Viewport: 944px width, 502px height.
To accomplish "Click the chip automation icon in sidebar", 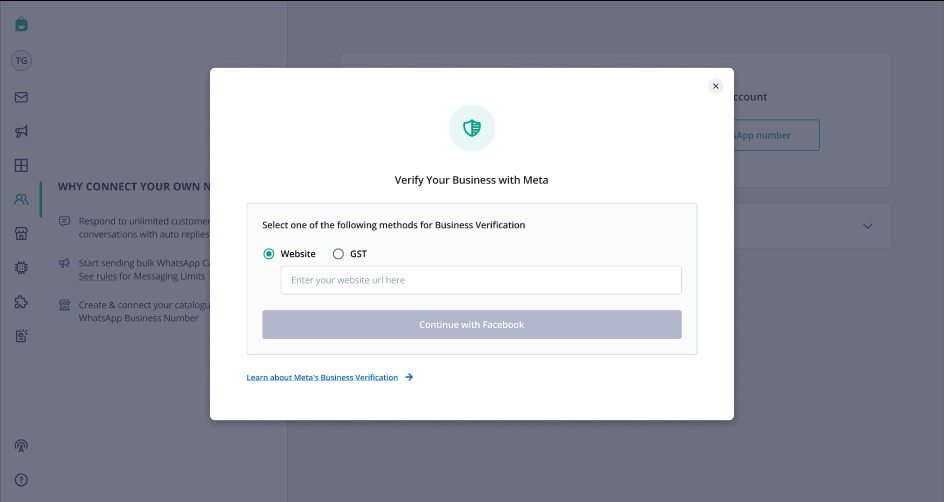I will pos(21,267).
